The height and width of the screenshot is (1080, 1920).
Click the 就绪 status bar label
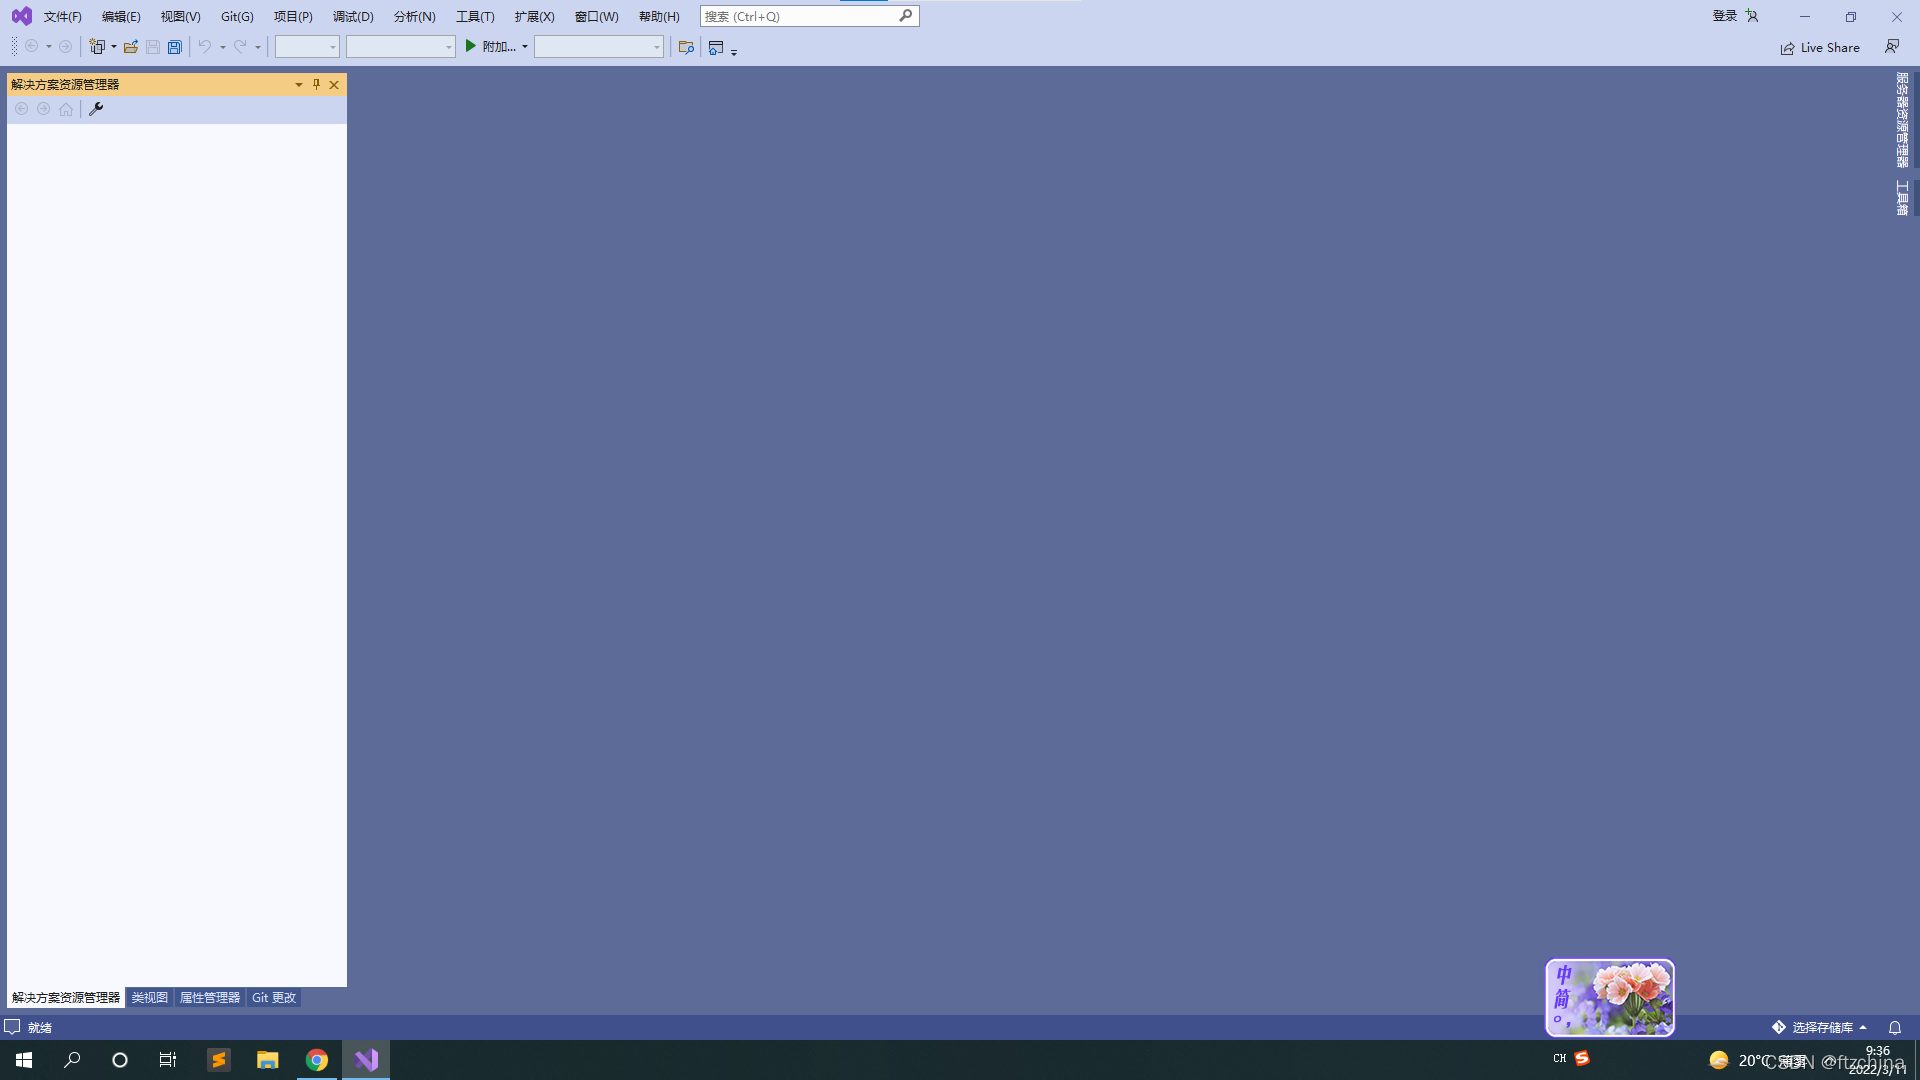pyautogui.click(x=38, y=1027)
